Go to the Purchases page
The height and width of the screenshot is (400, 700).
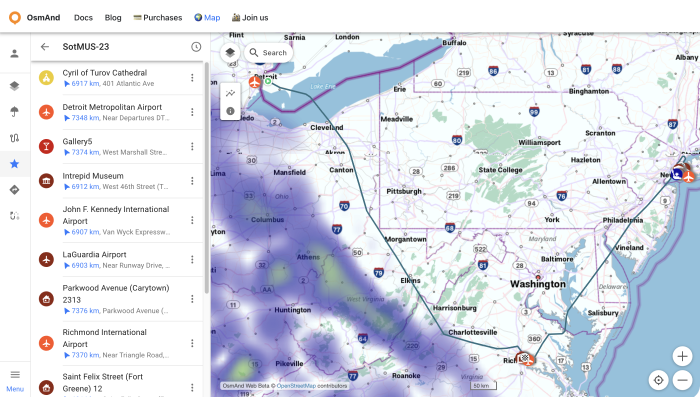pos(158,17)
